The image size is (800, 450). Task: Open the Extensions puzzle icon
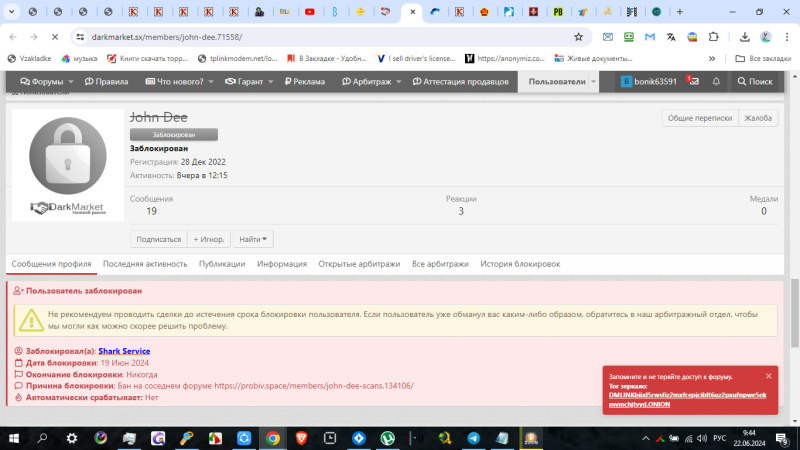[x=713, y=37]
